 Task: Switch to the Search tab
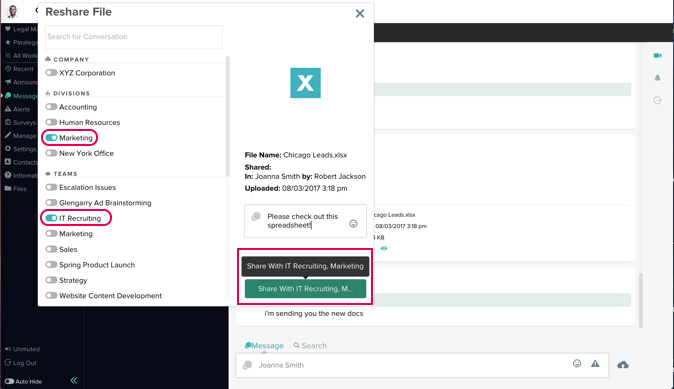310,346
